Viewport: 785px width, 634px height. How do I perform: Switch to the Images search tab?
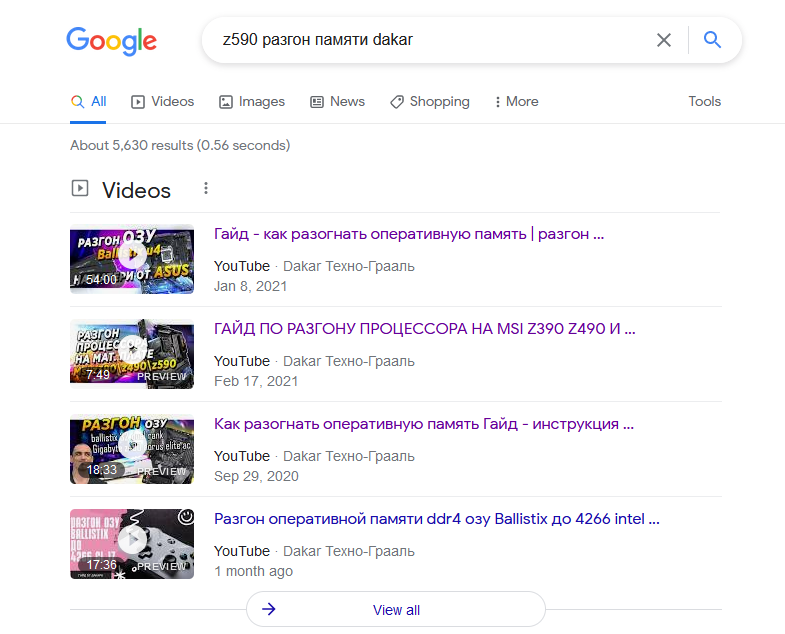click(x=251, y=102)
